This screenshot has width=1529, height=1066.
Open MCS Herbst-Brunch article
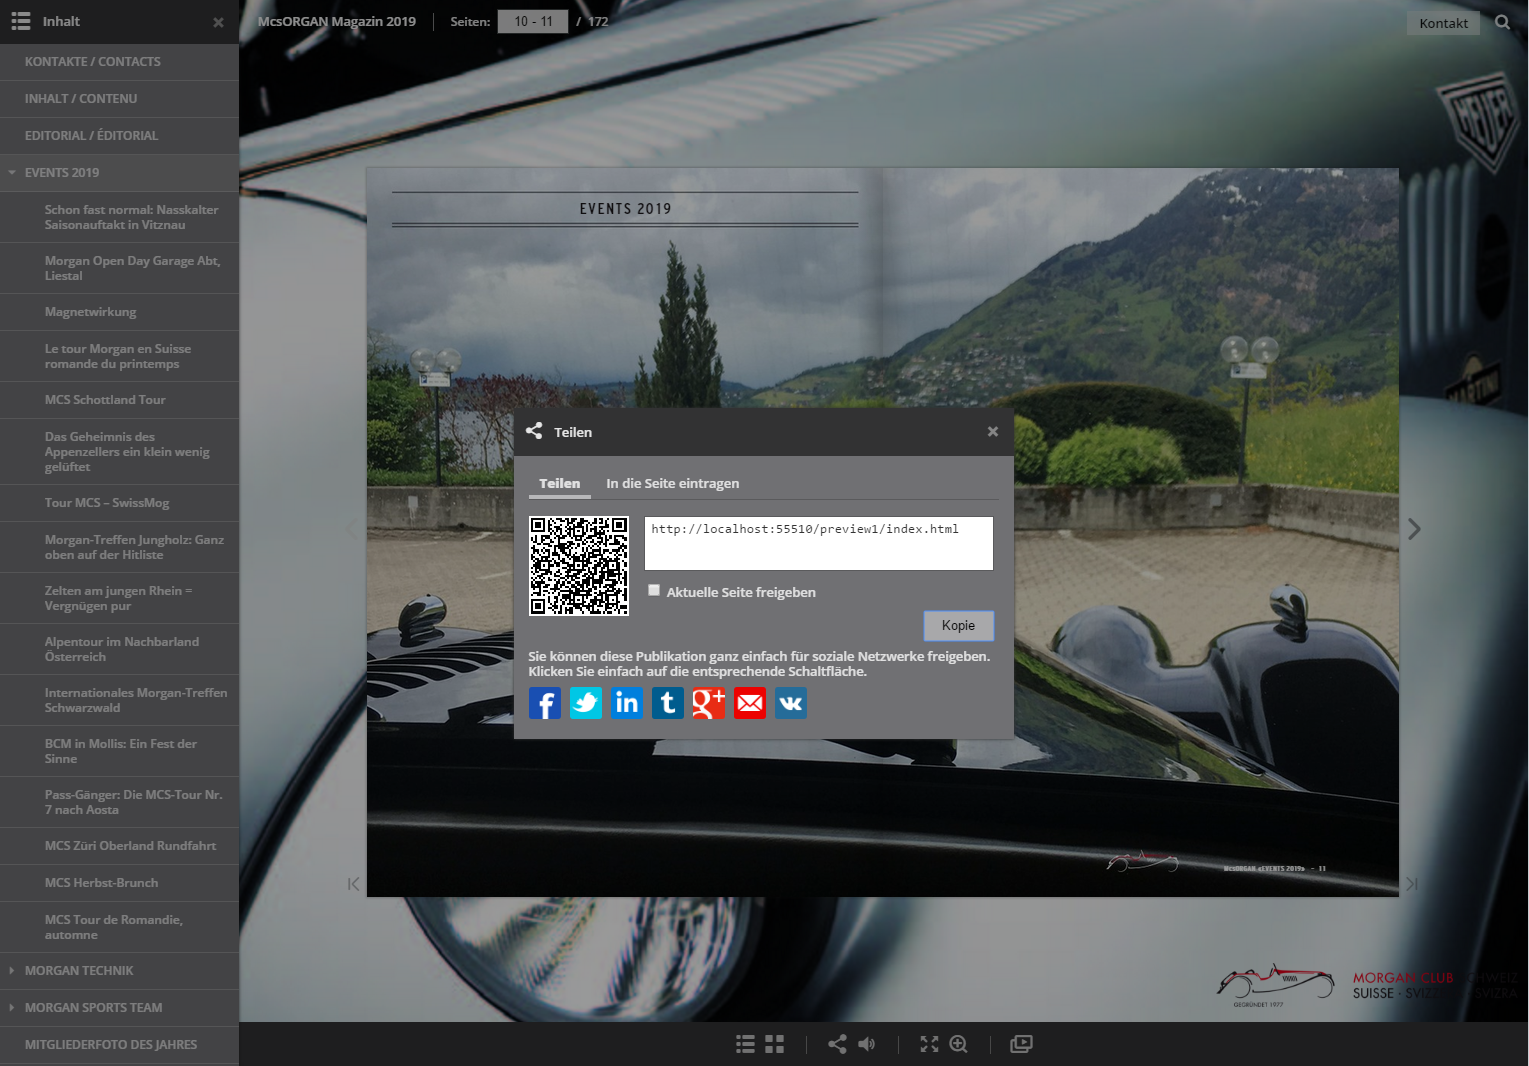[119, 883]
